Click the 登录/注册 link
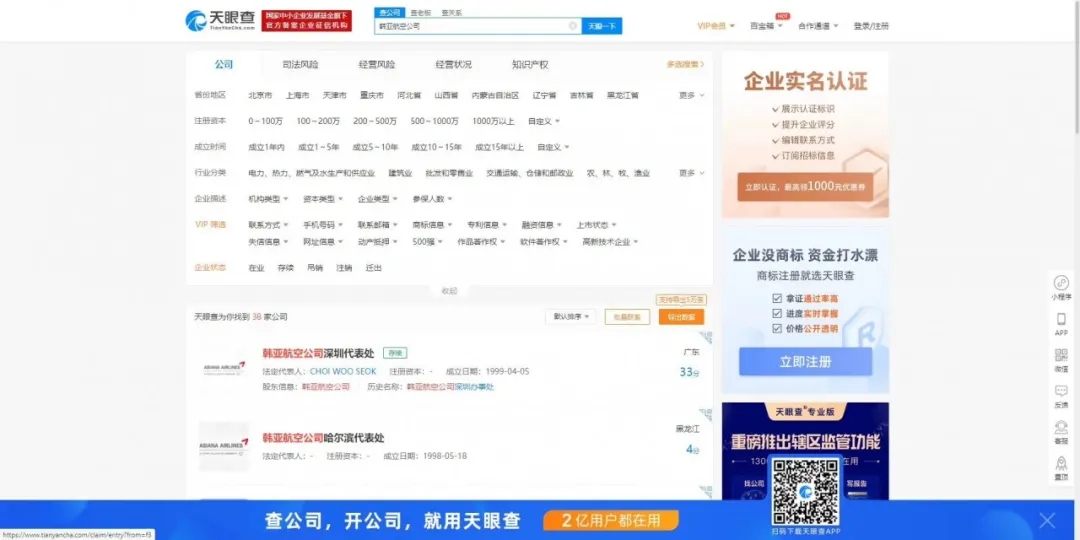The width and height of the screenshot is (1080, 540). [871, 26]
